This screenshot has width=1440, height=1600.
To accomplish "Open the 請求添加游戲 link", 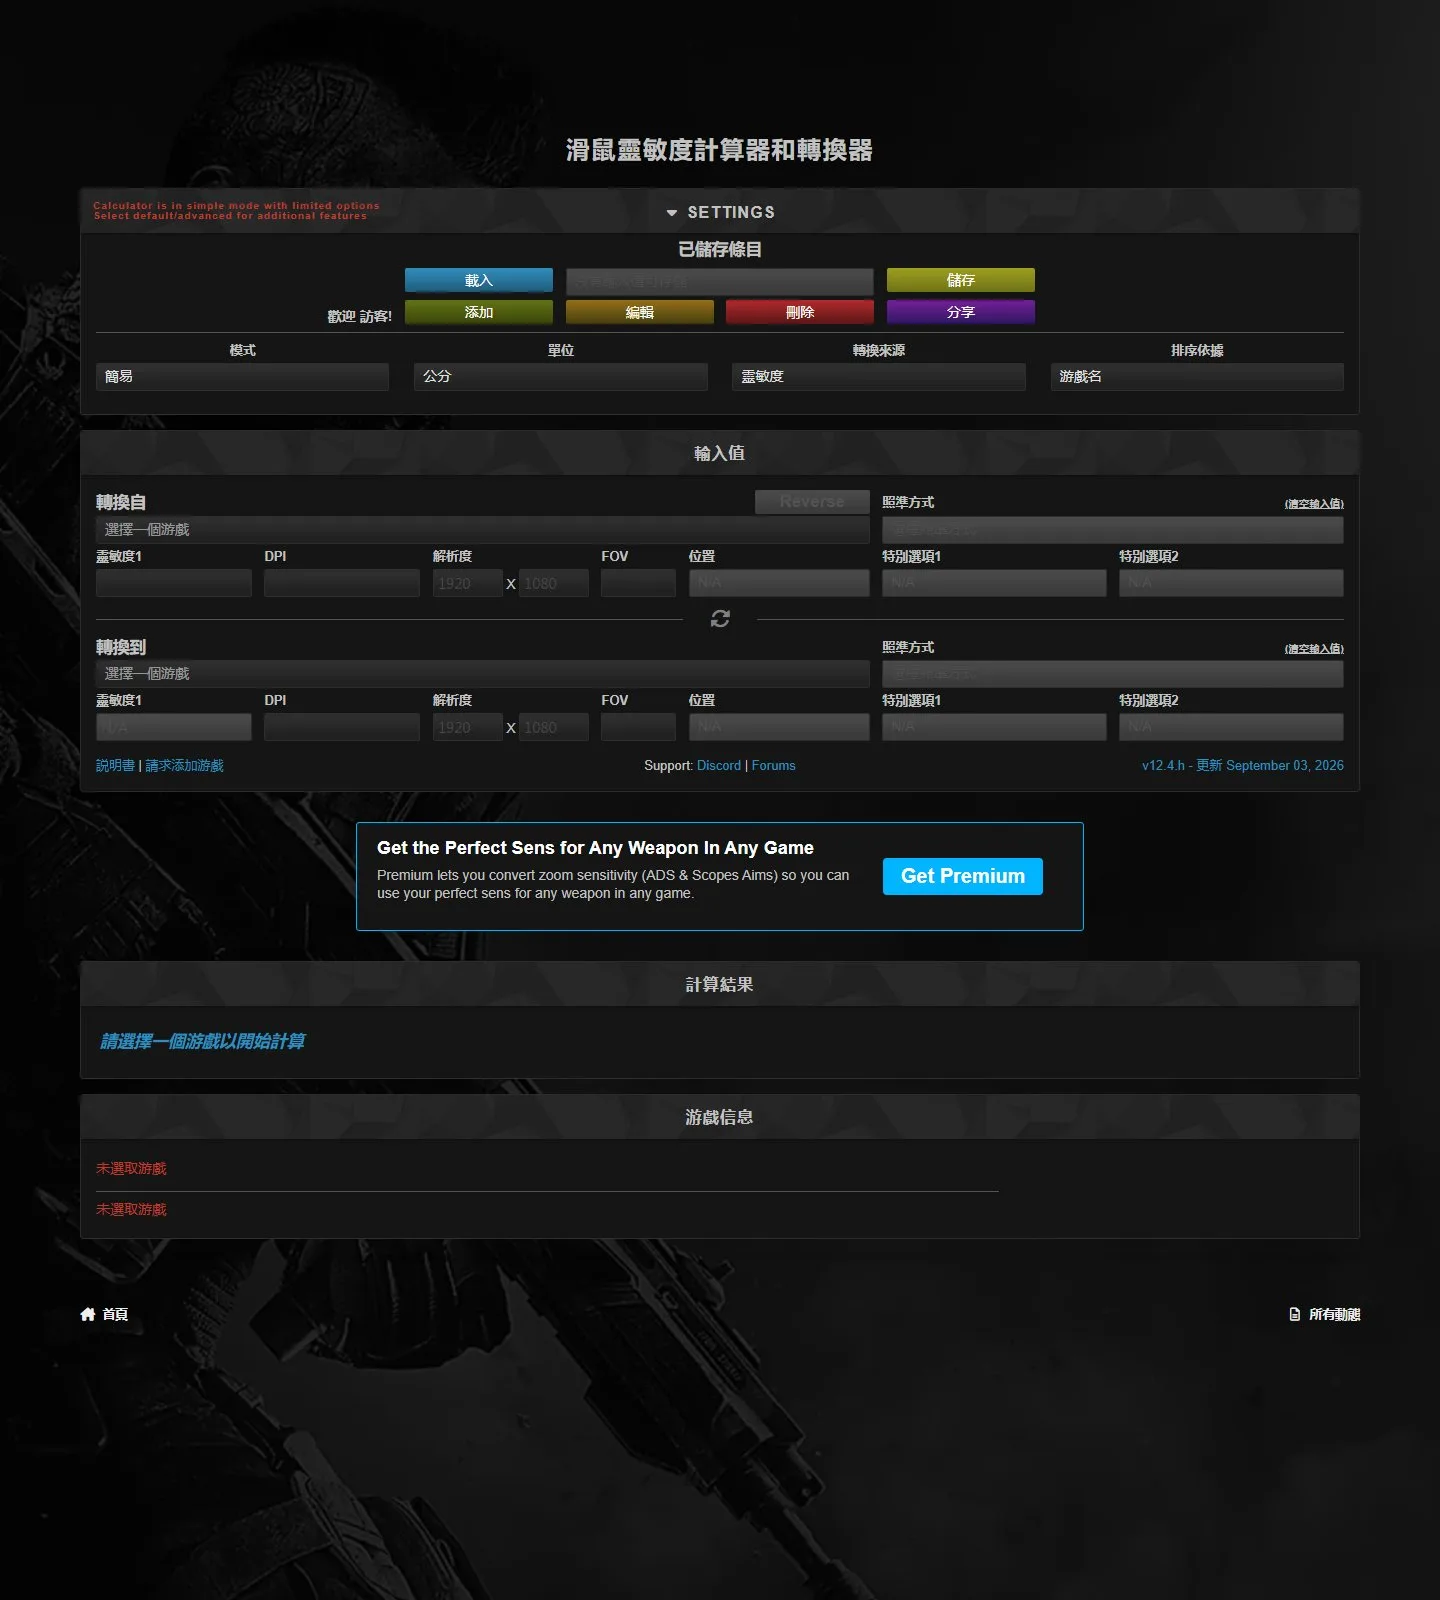I will pos(185,766).
